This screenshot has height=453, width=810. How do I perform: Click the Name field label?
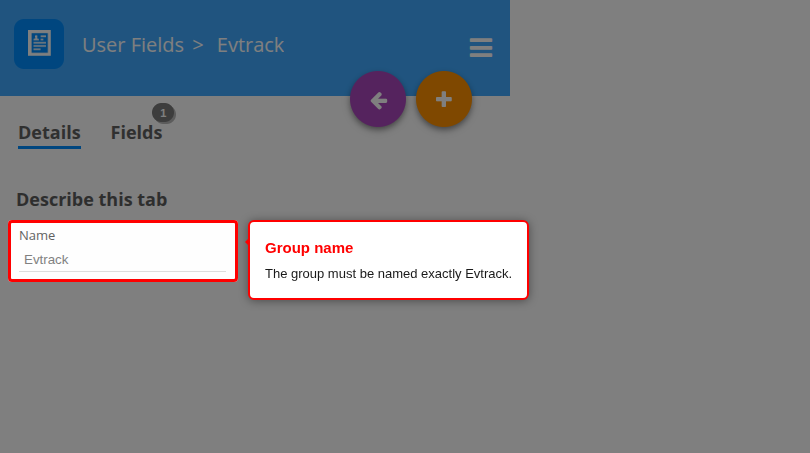pos(37,236)
